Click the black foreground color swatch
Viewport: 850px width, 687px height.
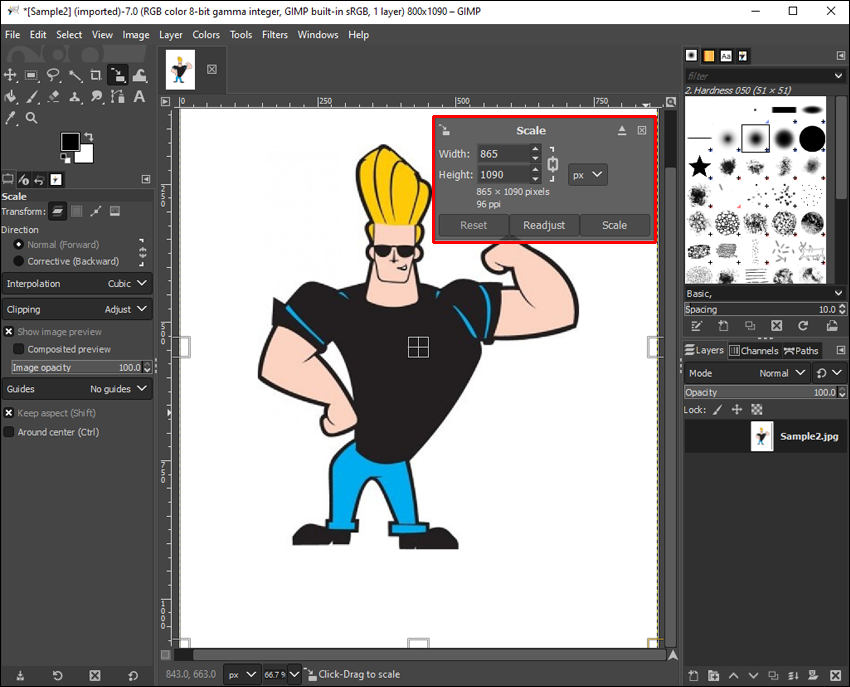[70, 142]
